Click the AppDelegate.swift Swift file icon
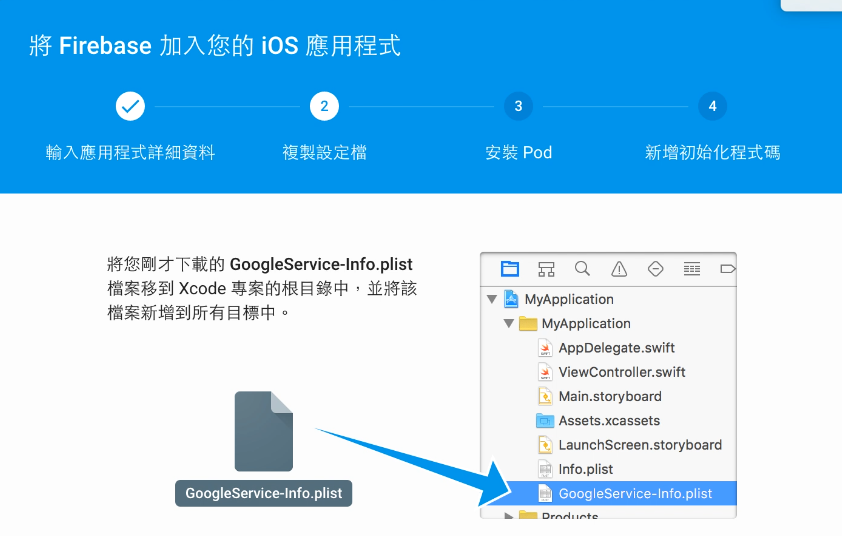842x536 pixels. pos(545,347)
